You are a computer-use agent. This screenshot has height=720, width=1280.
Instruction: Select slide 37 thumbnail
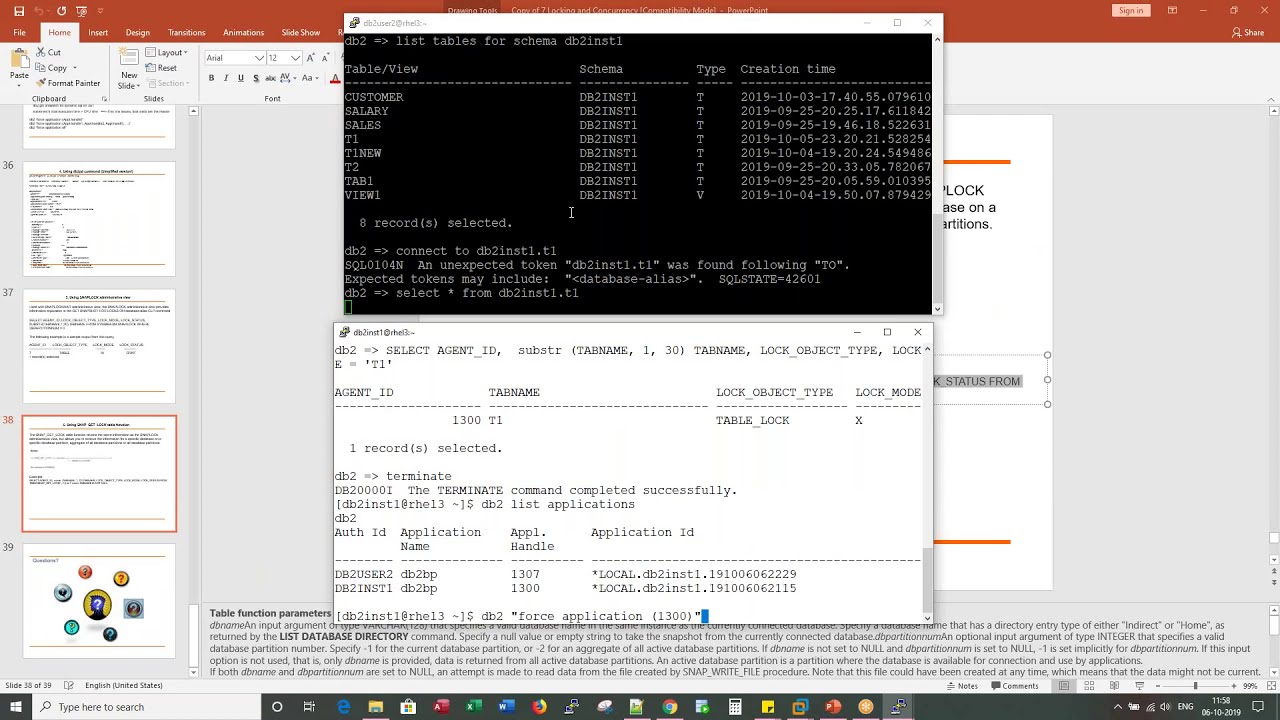pos(99,347)
